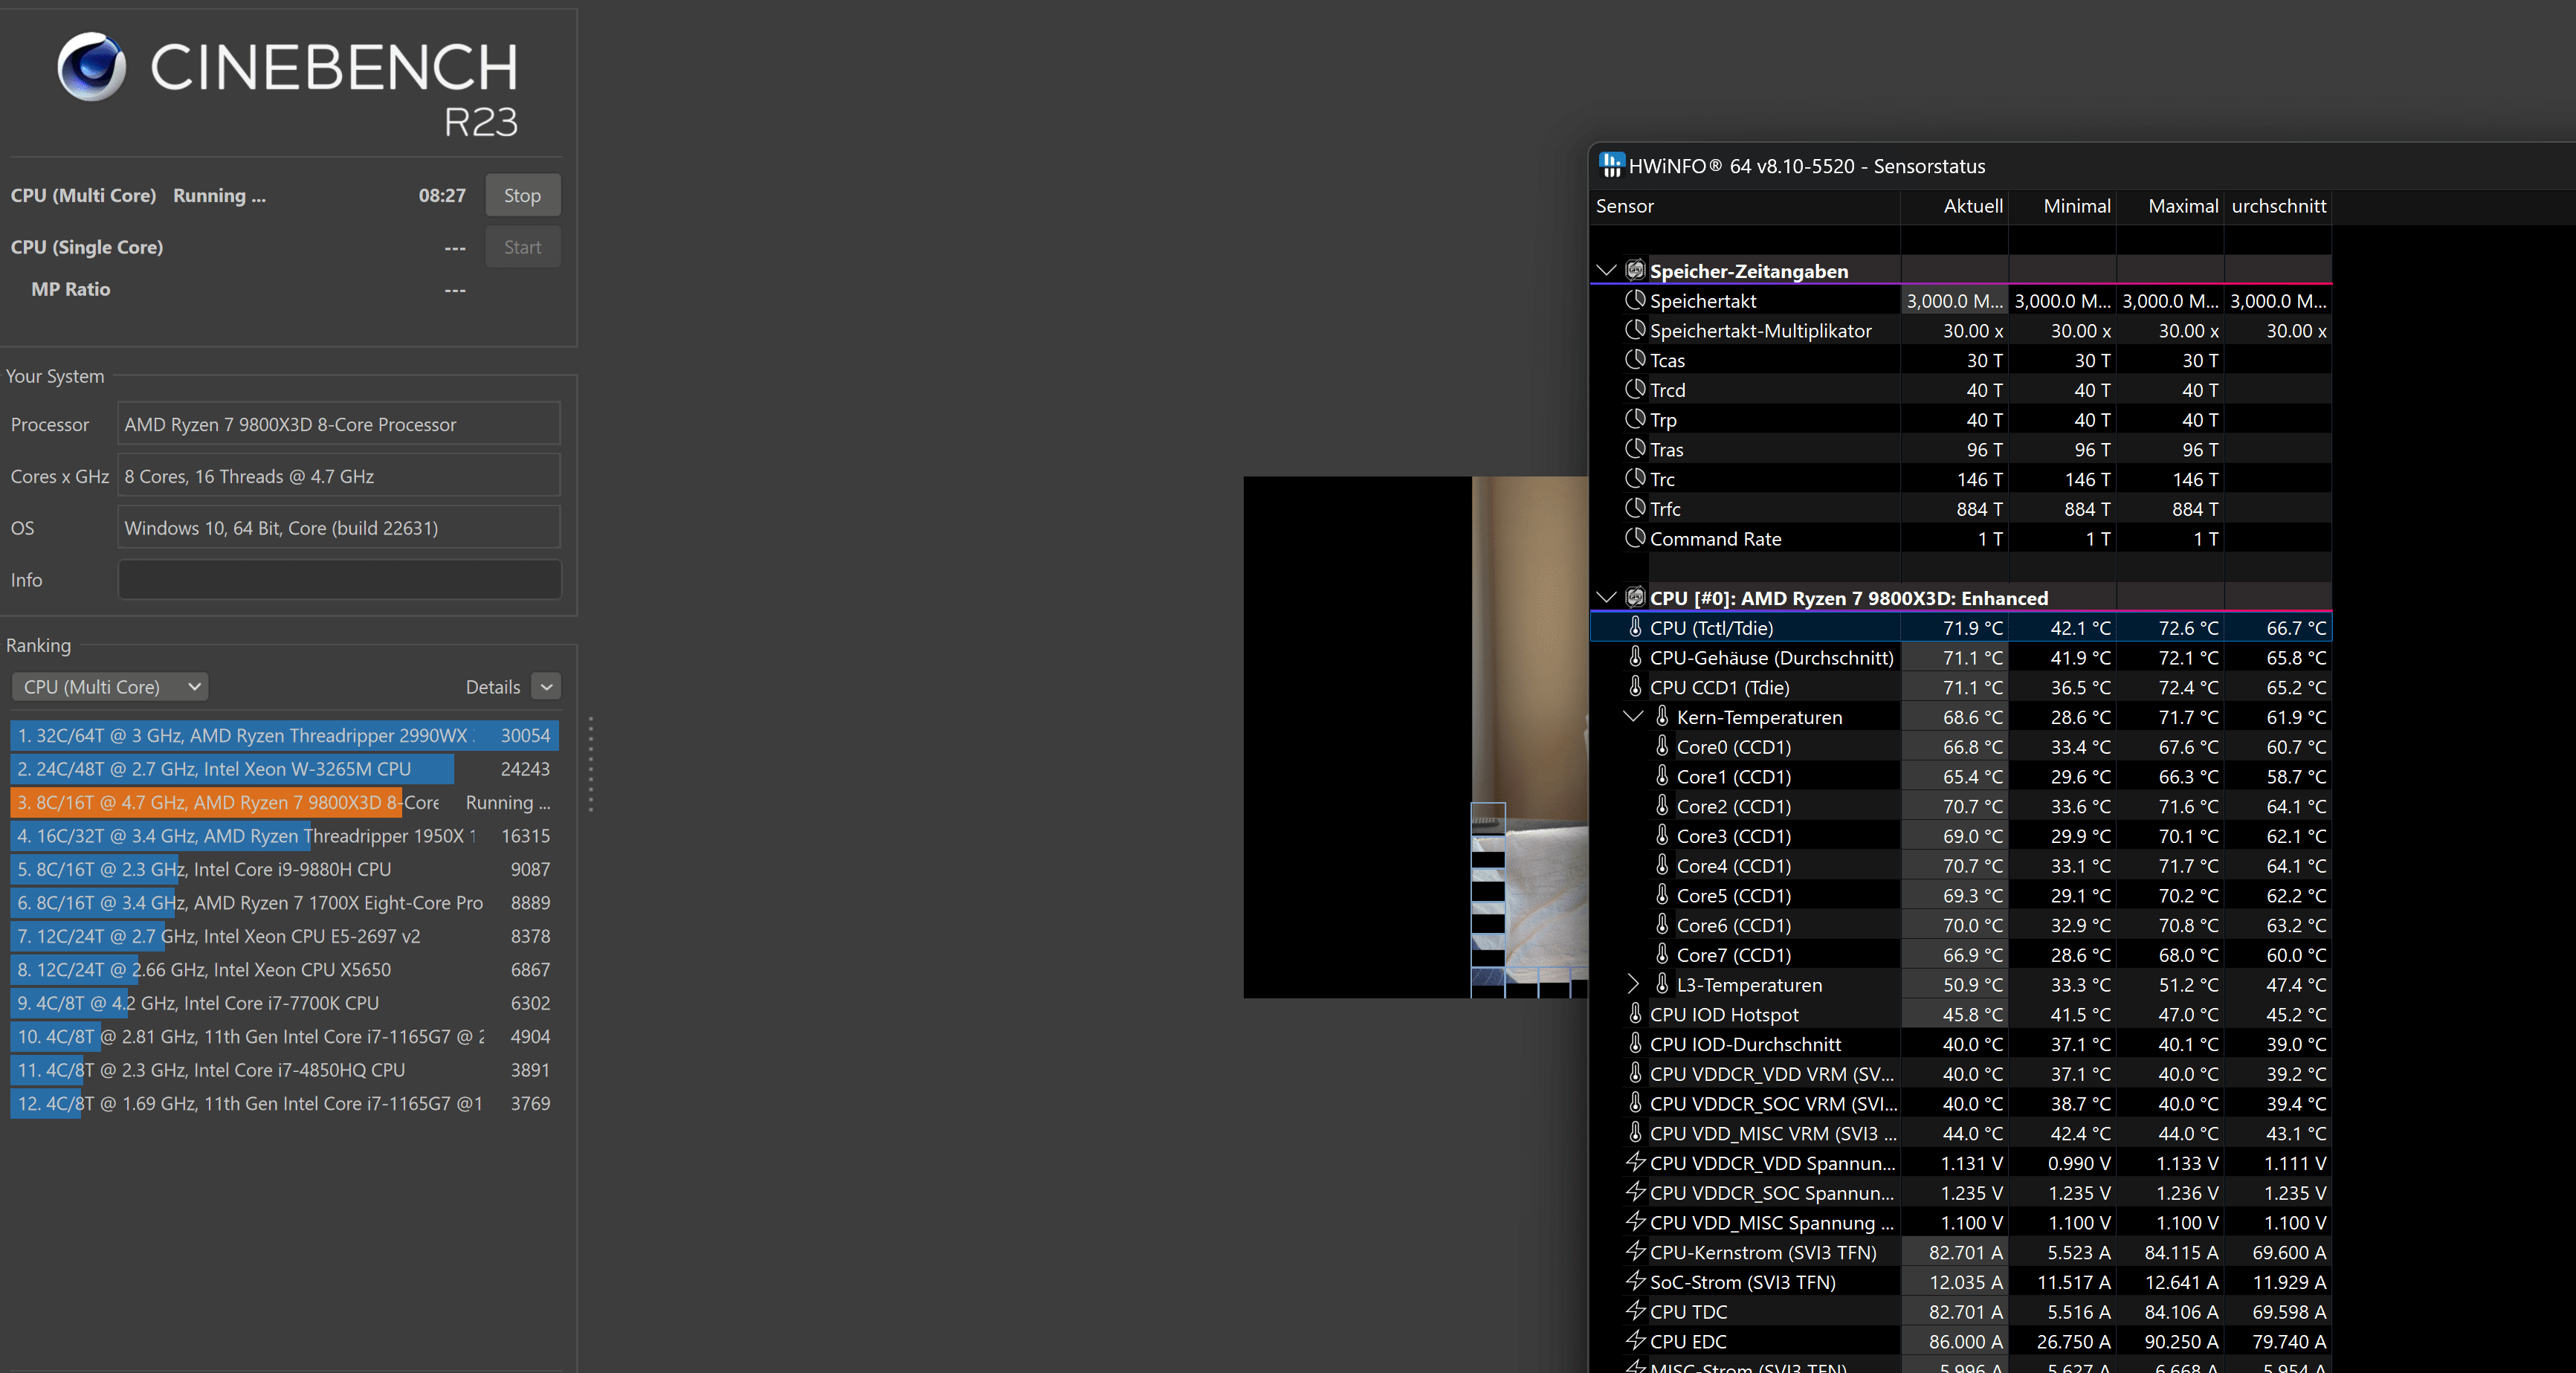Click the thermometer icon of Core4 (CCD1)
2576x1373 pixels.
[x=1662, y=865]
